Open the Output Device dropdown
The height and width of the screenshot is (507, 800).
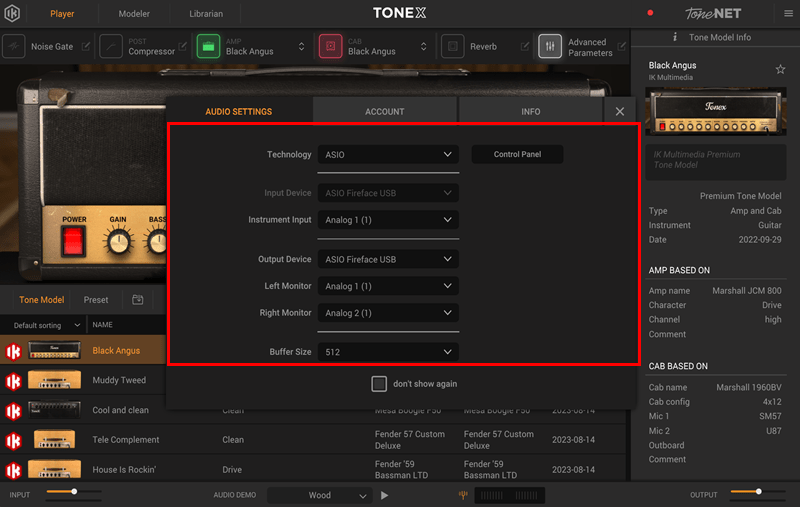tap(388, 259)
